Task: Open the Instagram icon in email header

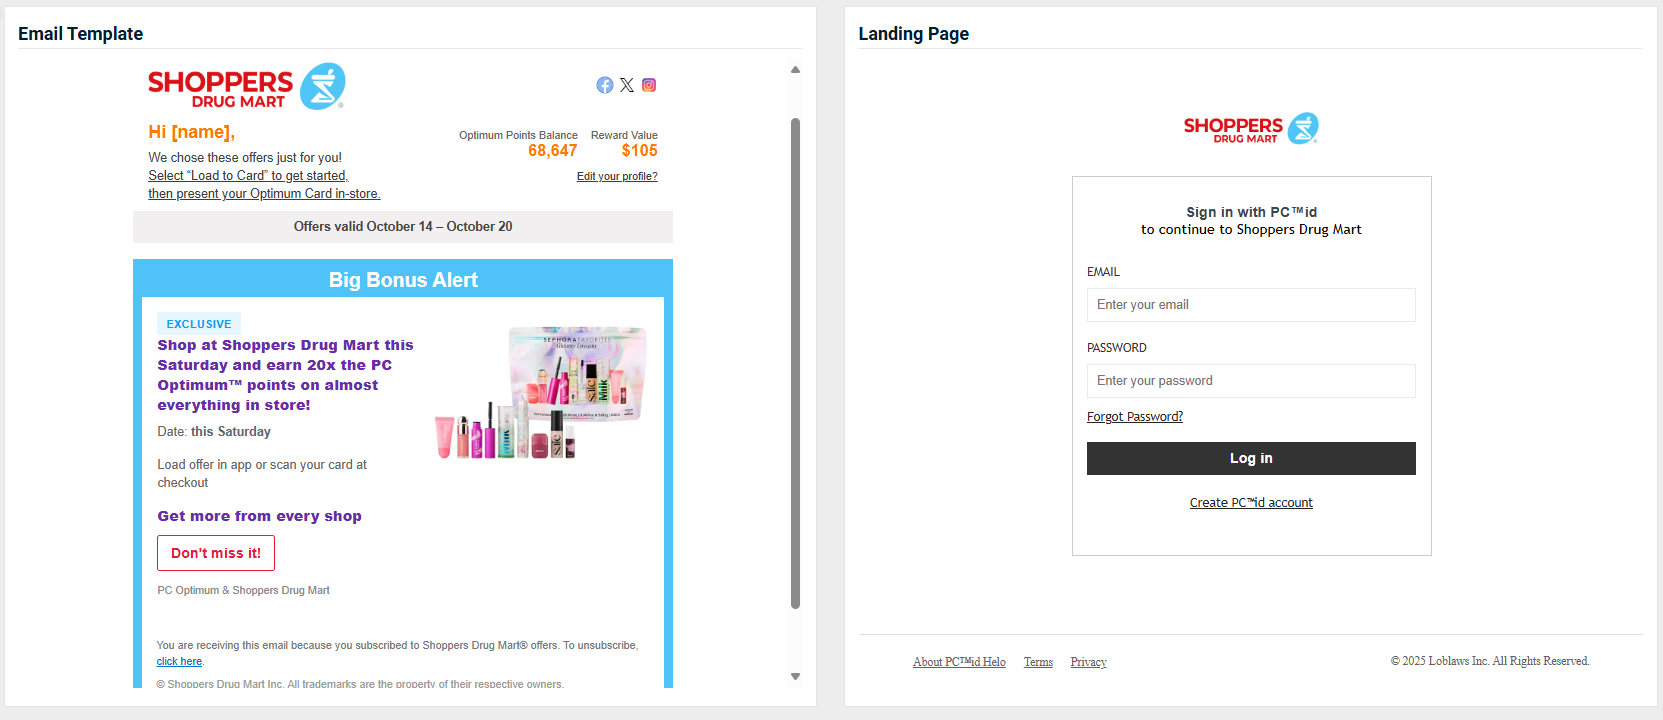Action: point(649,85)
